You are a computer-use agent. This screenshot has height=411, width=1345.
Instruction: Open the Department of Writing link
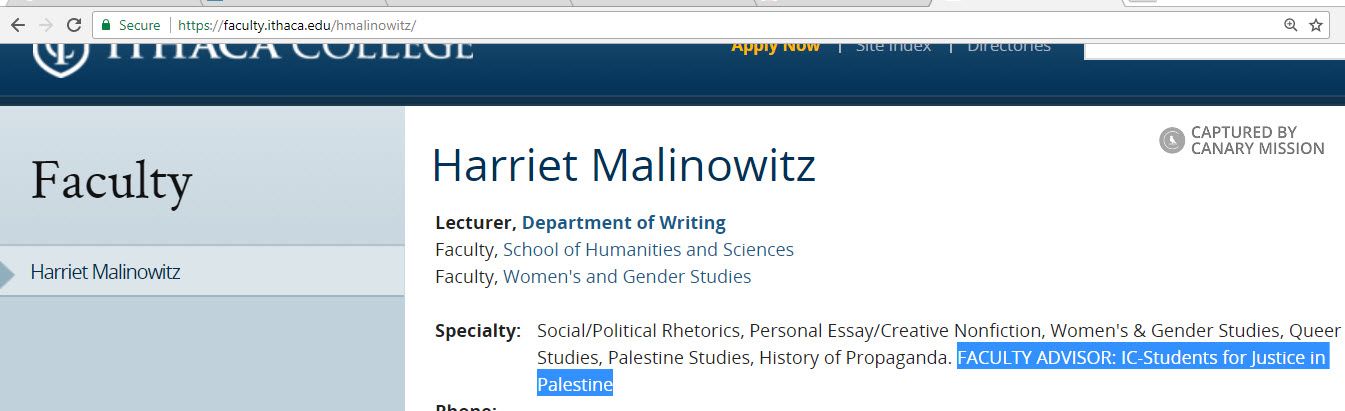(x=624, y=223)
